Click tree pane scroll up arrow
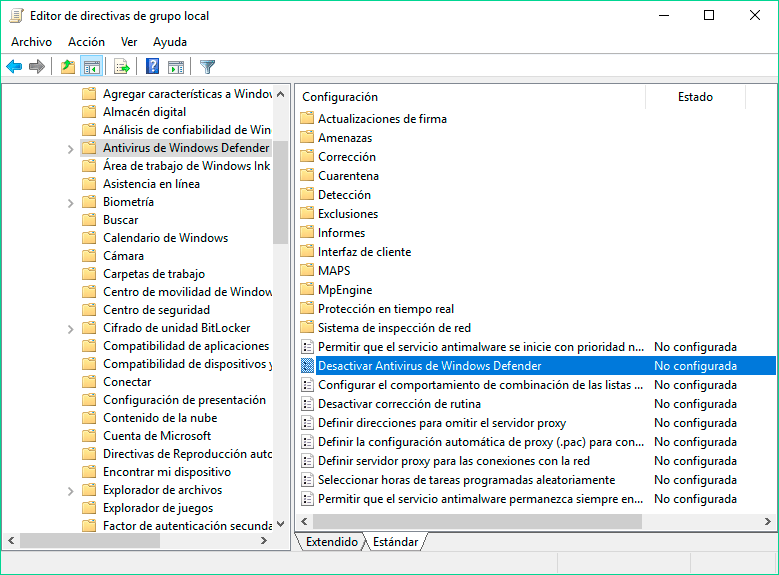 pyautogui.click(x=280, y=94)
